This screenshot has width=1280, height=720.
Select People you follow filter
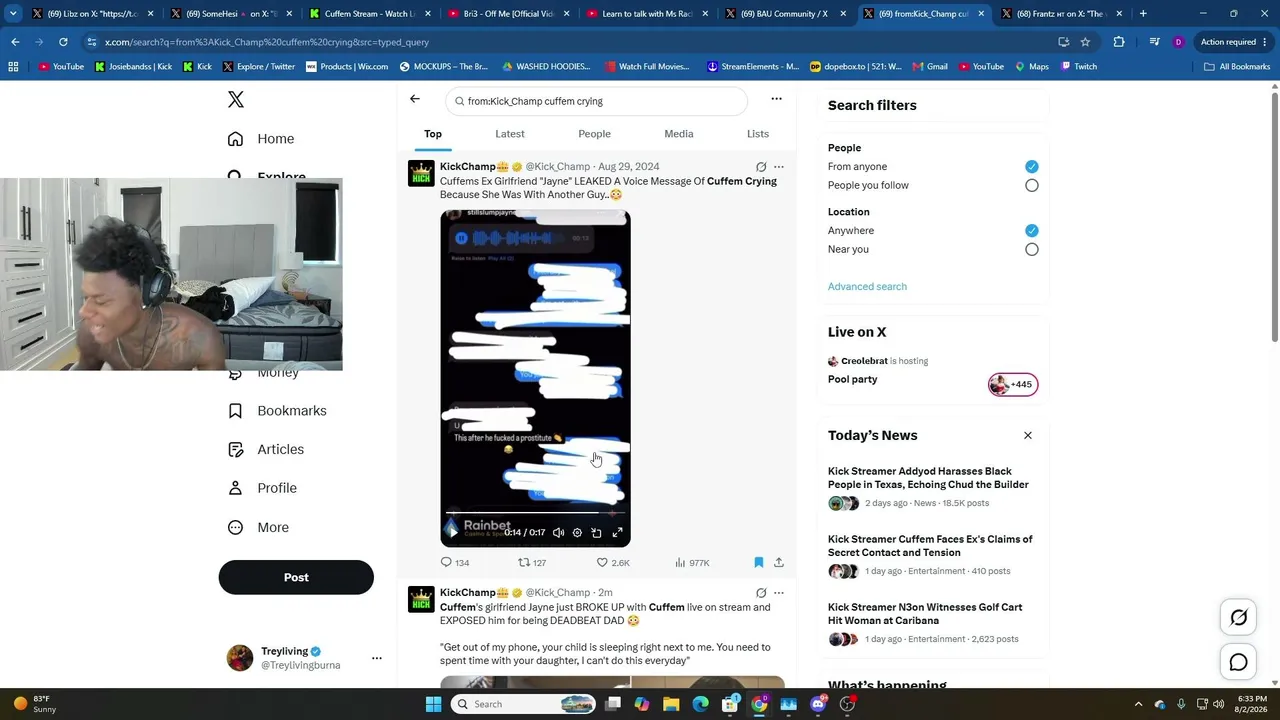coord(1031,186)
